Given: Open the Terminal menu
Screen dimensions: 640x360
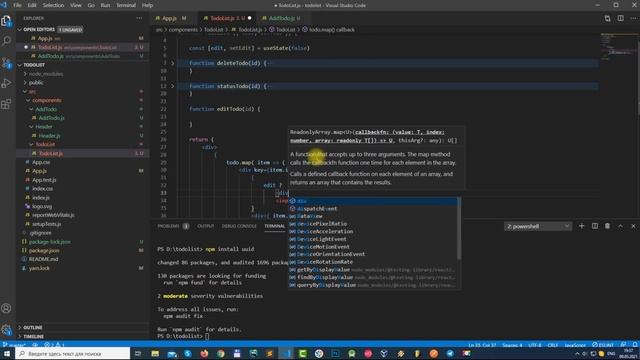Looking at the screenshot, I should pos(126,5).
